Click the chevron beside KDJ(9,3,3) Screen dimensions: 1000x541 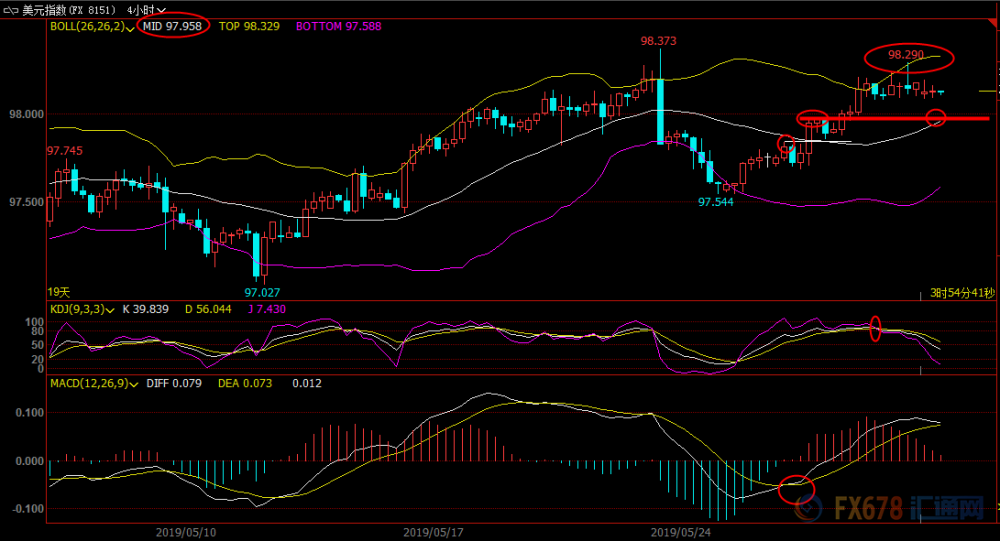click(110, 311)
